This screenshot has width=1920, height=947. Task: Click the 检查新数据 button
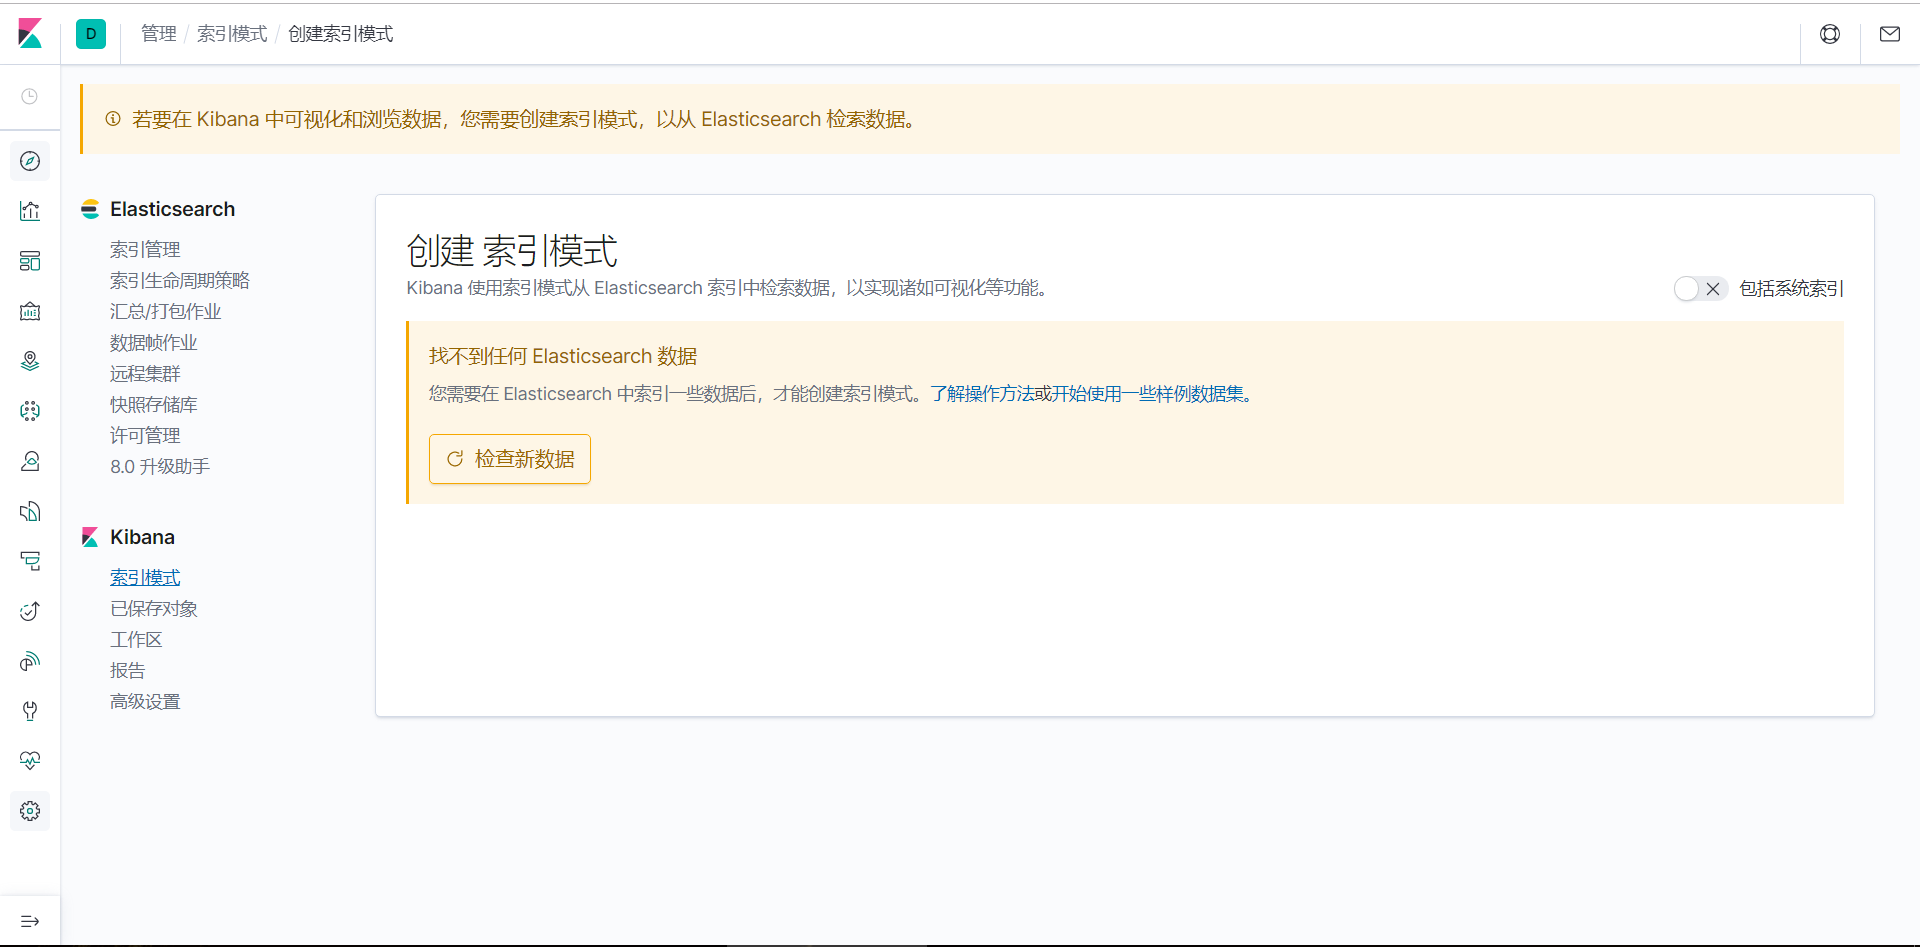coord(509,458)
